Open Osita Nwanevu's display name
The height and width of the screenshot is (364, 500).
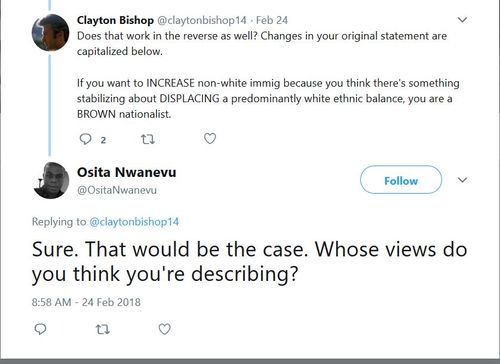coord(127,172)
